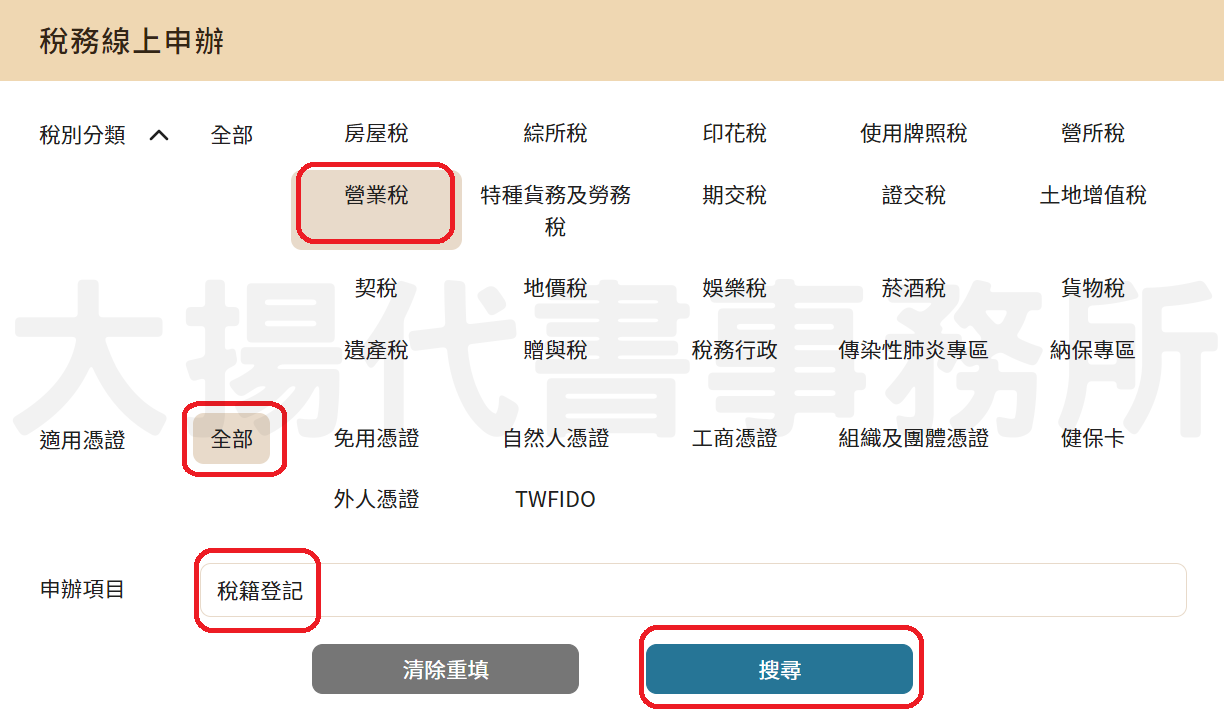Select 特種貨務及勞務稅 category

(555, 210)
